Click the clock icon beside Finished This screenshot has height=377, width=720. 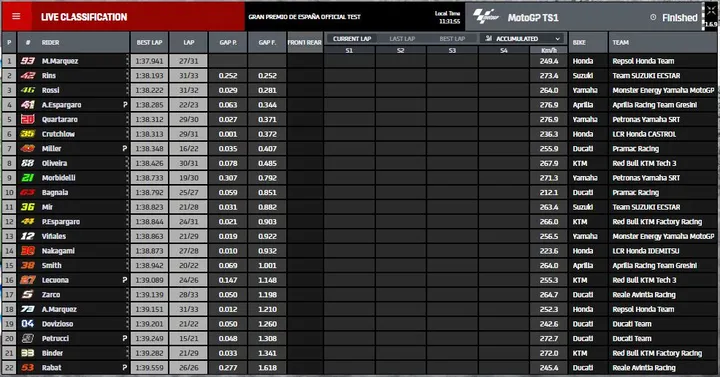(x=653, y=17)
